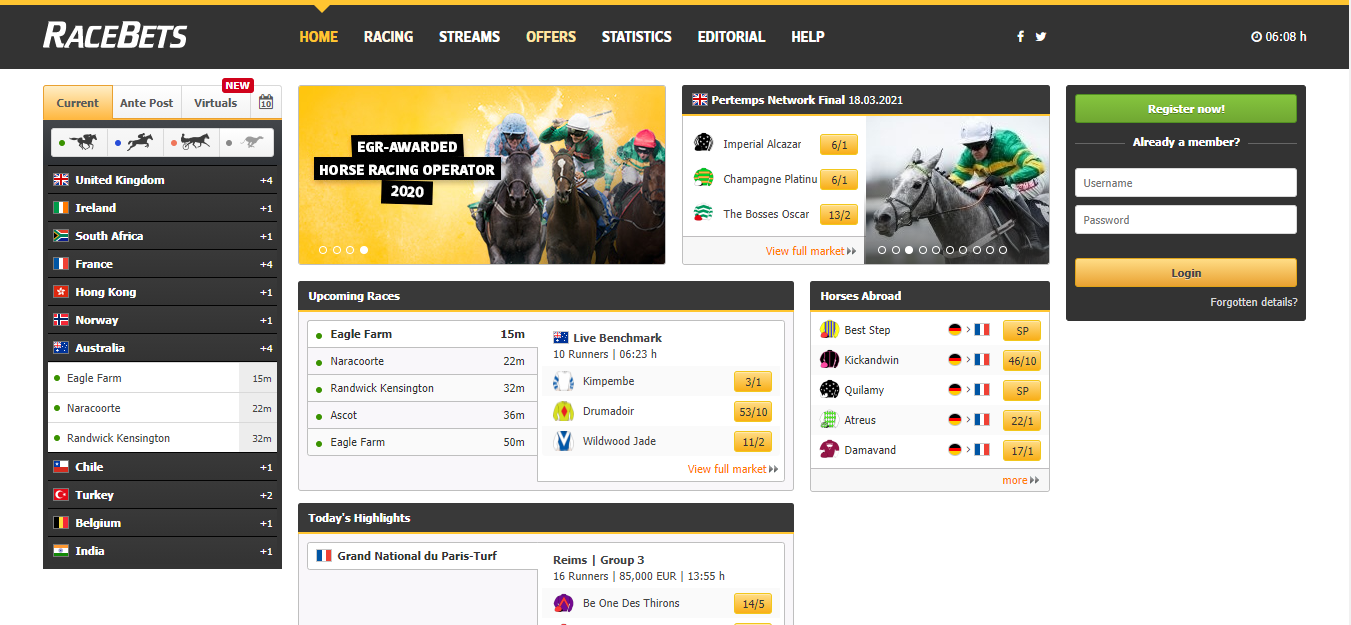The width and height of the screenshot is (1351, 625).
Task: Expand Turkey races in sidebar
Action: pyautogui.click(x=162, y=495)
